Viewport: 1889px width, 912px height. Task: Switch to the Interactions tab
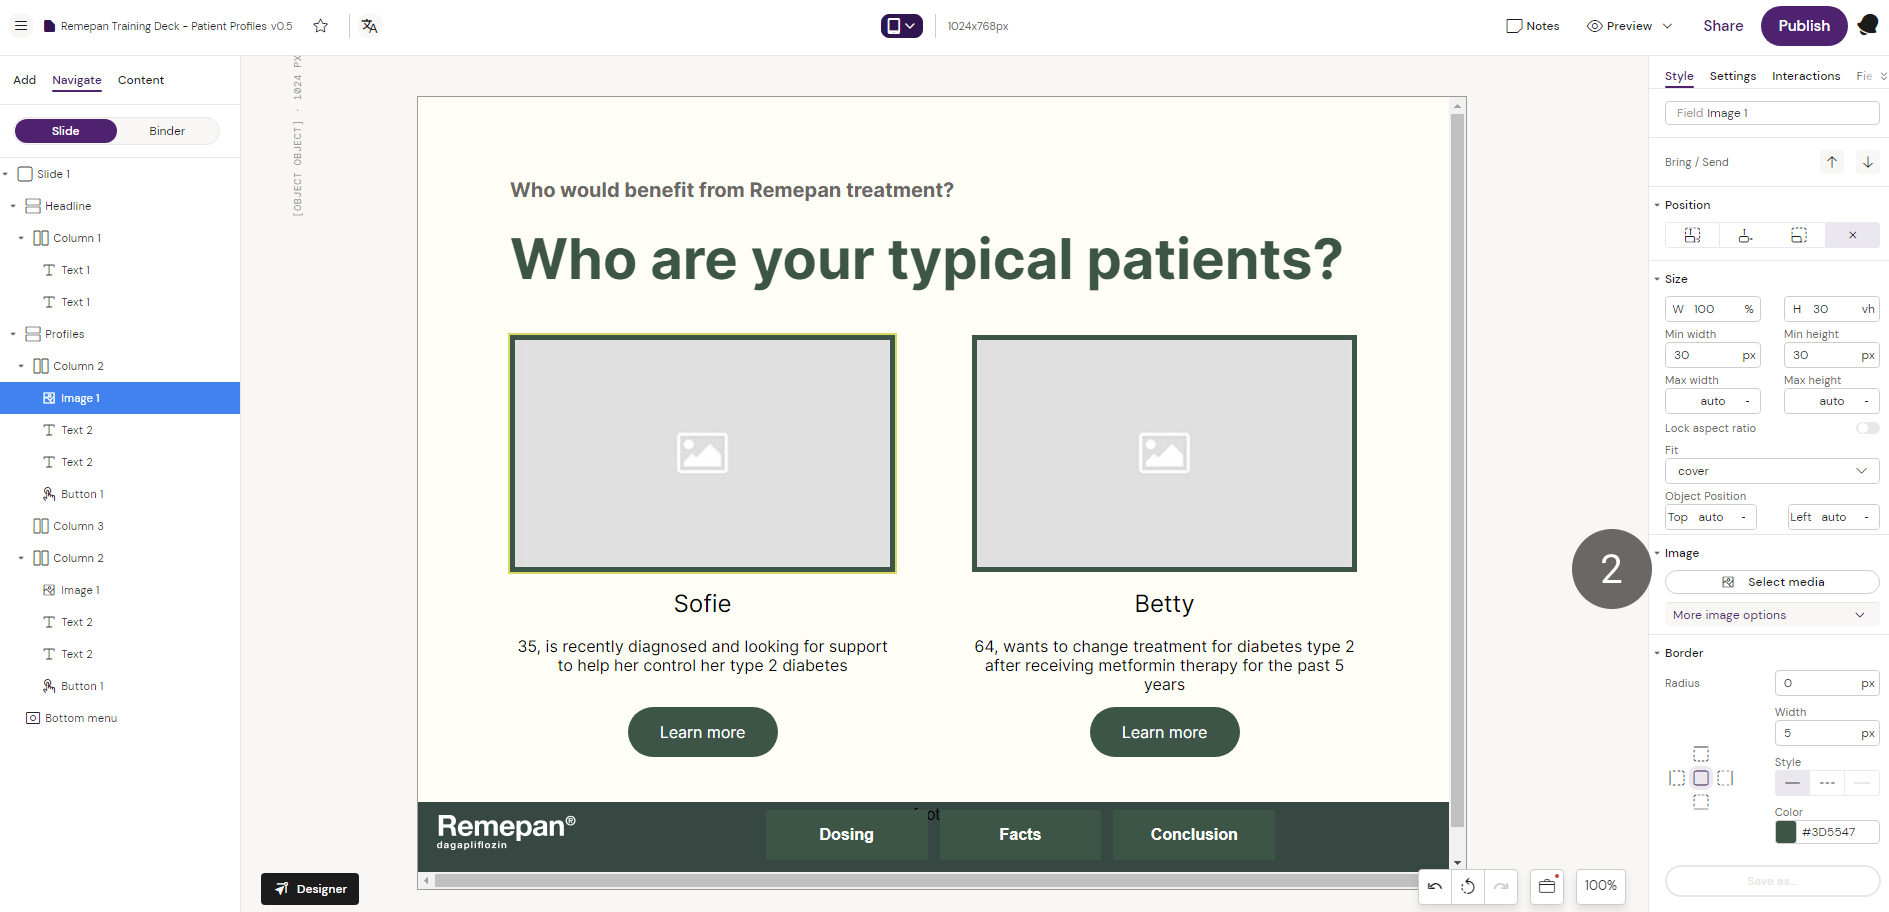pos(1805,76)
